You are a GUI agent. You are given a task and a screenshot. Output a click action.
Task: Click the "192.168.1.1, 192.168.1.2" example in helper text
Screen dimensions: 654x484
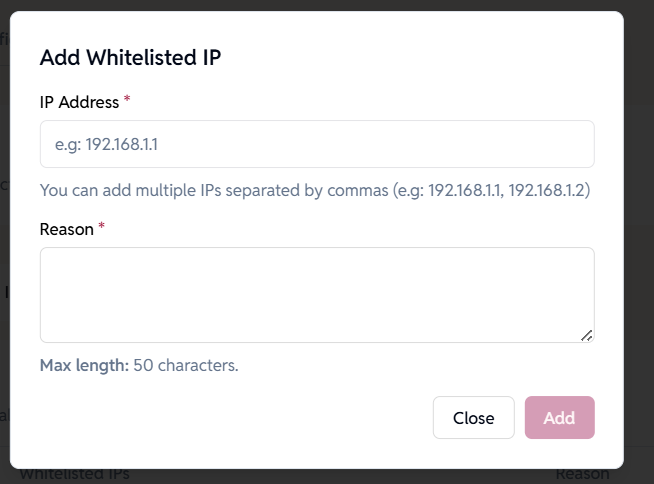(x=509, y=190)
